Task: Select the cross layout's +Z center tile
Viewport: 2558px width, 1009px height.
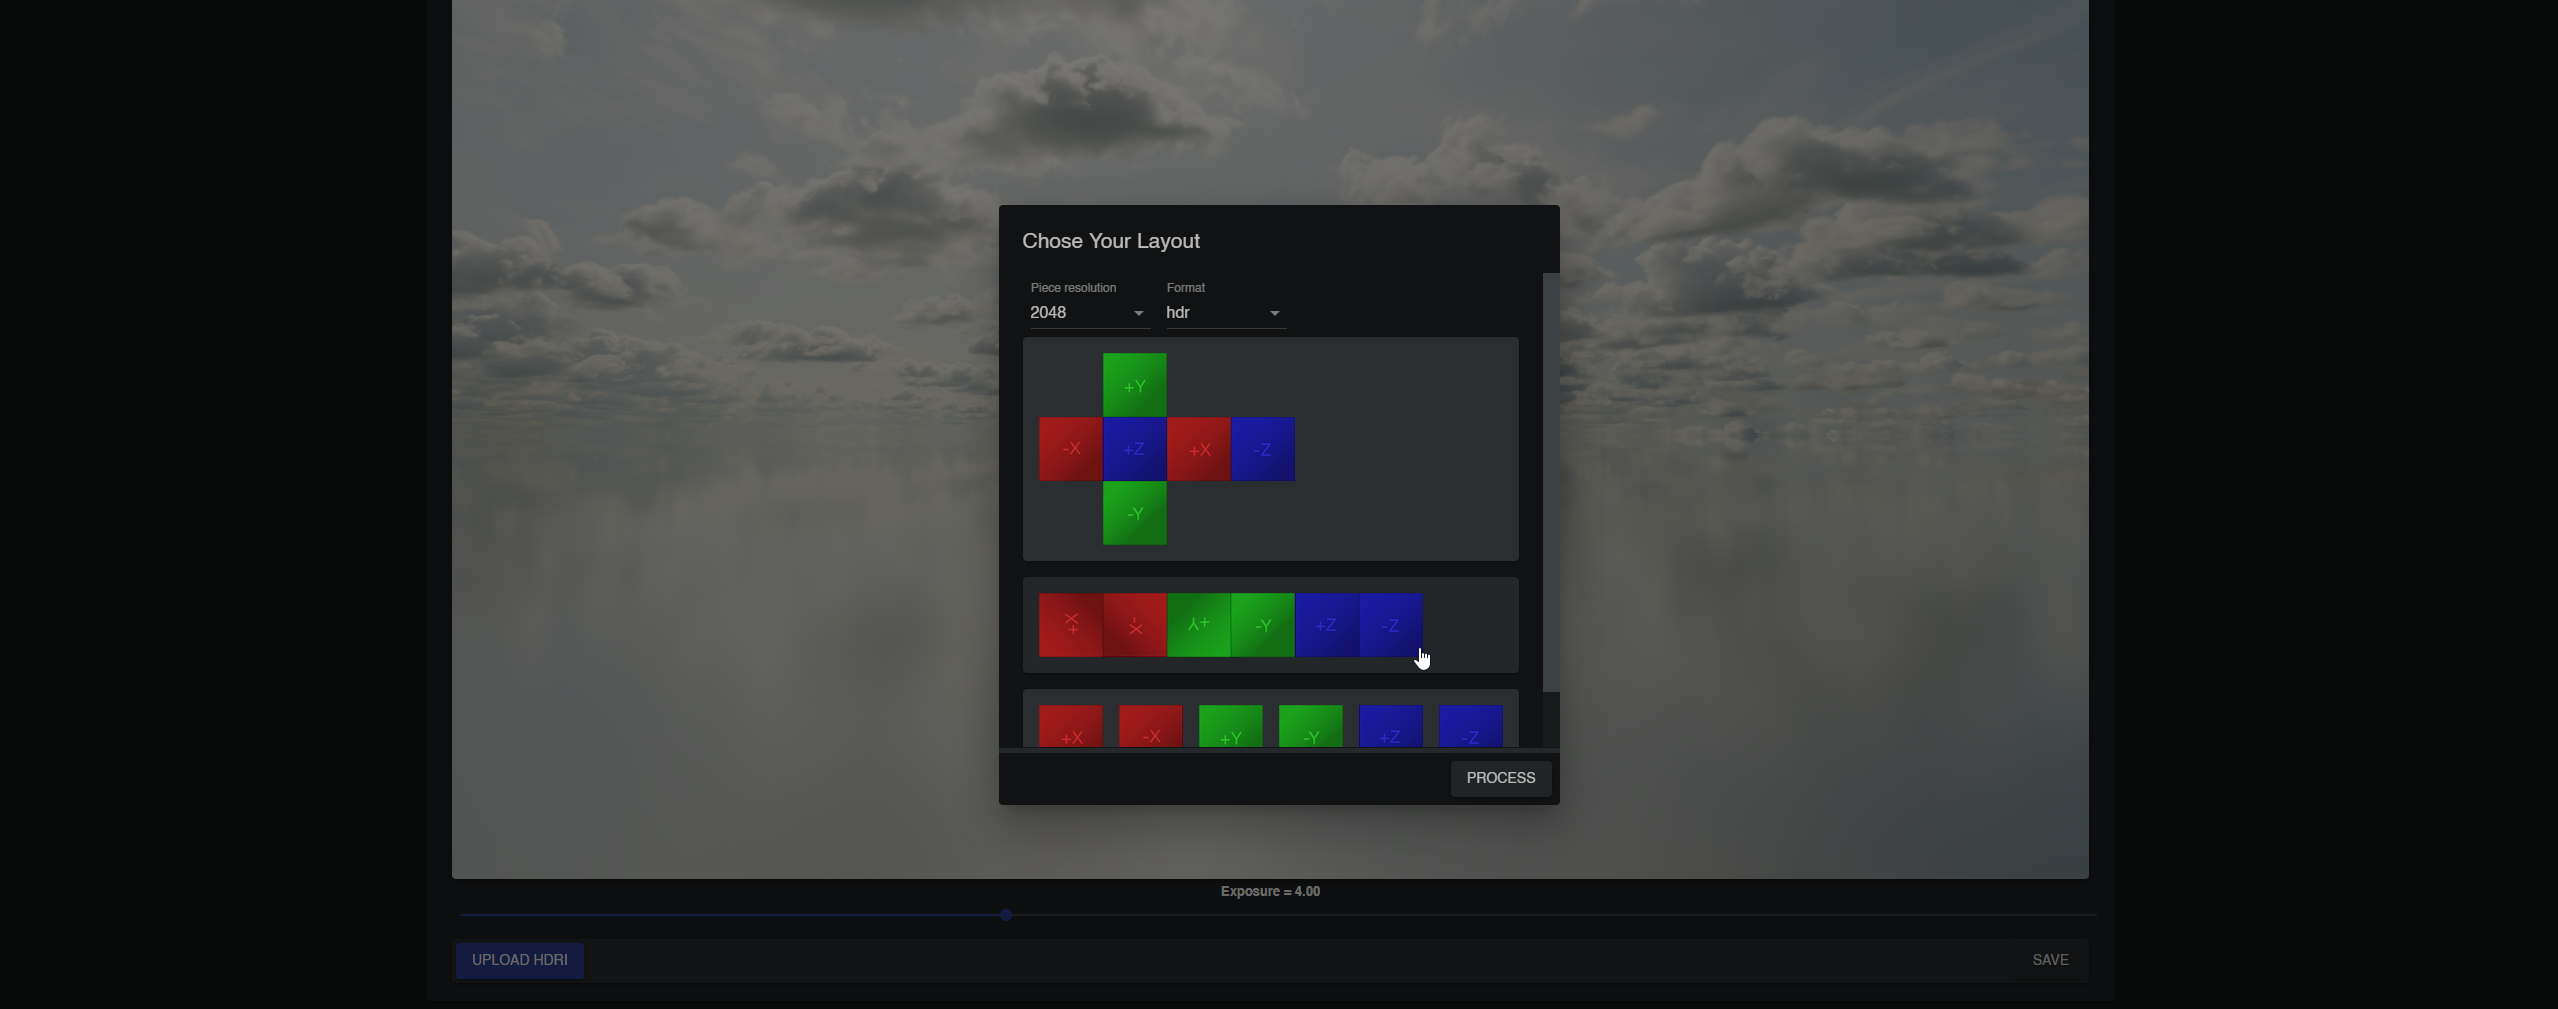Action: pos(1135,449)
